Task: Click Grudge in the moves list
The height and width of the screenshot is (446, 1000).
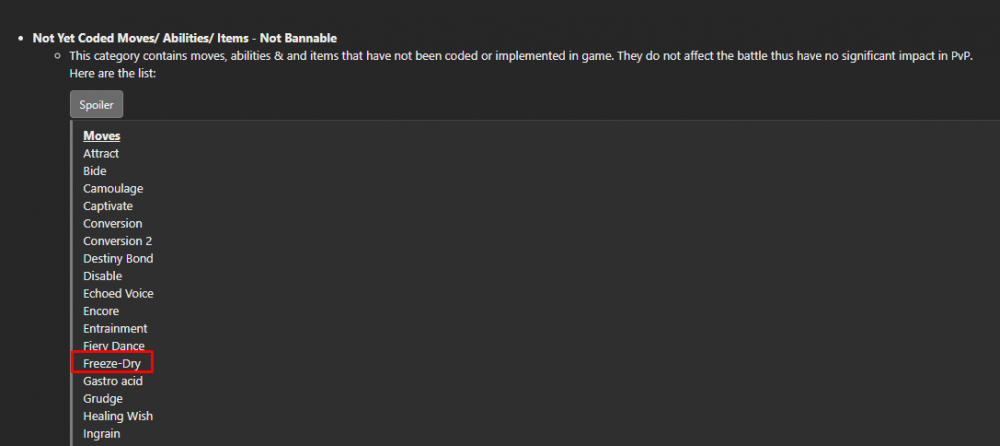Action: (x=102, y=398)
